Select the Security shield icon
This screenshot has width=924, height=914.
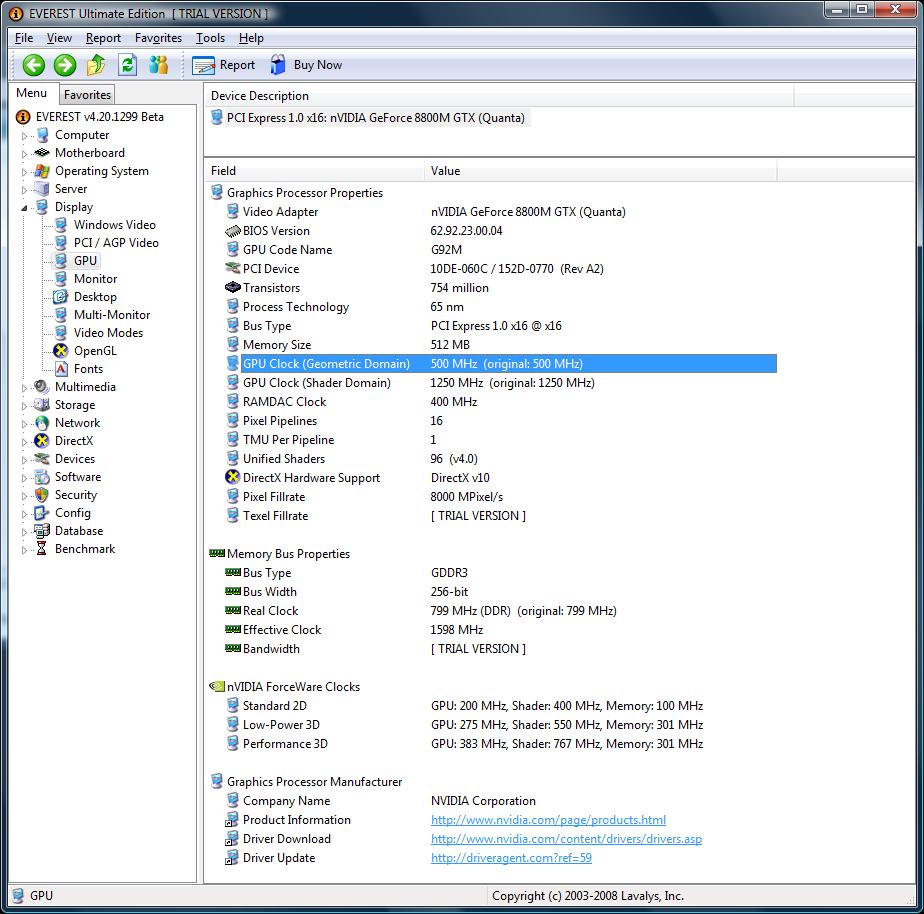[42, 495]
